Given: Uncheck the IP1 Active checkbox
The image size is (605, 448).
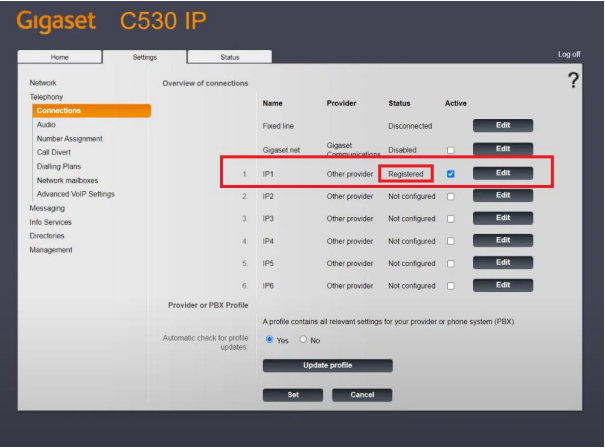Looking at the screenshot, I should click(x=450, y=174).
